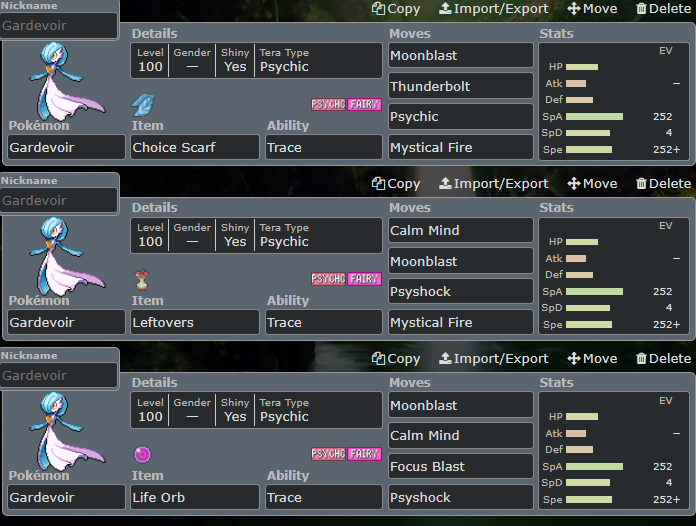
Task: Open the details box of the Choice Scarf set
Action: pyautogui.click(x=256, y=60)
